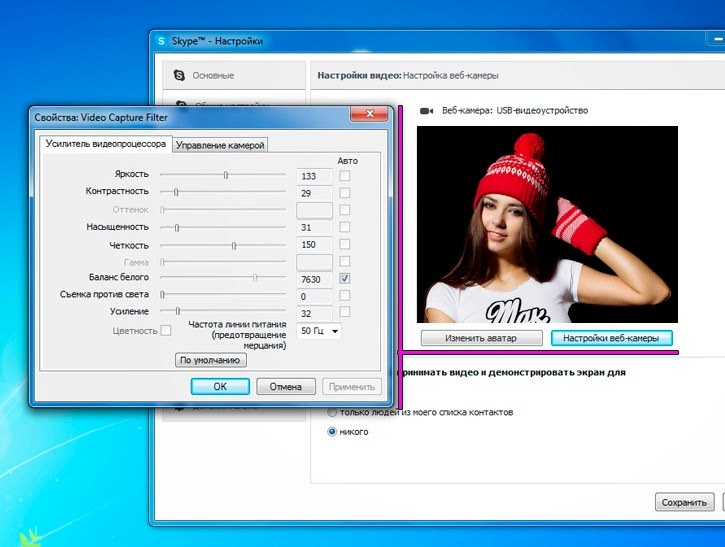
Task: Click Настройки веб-камеры button
Action: pos(611,338)
